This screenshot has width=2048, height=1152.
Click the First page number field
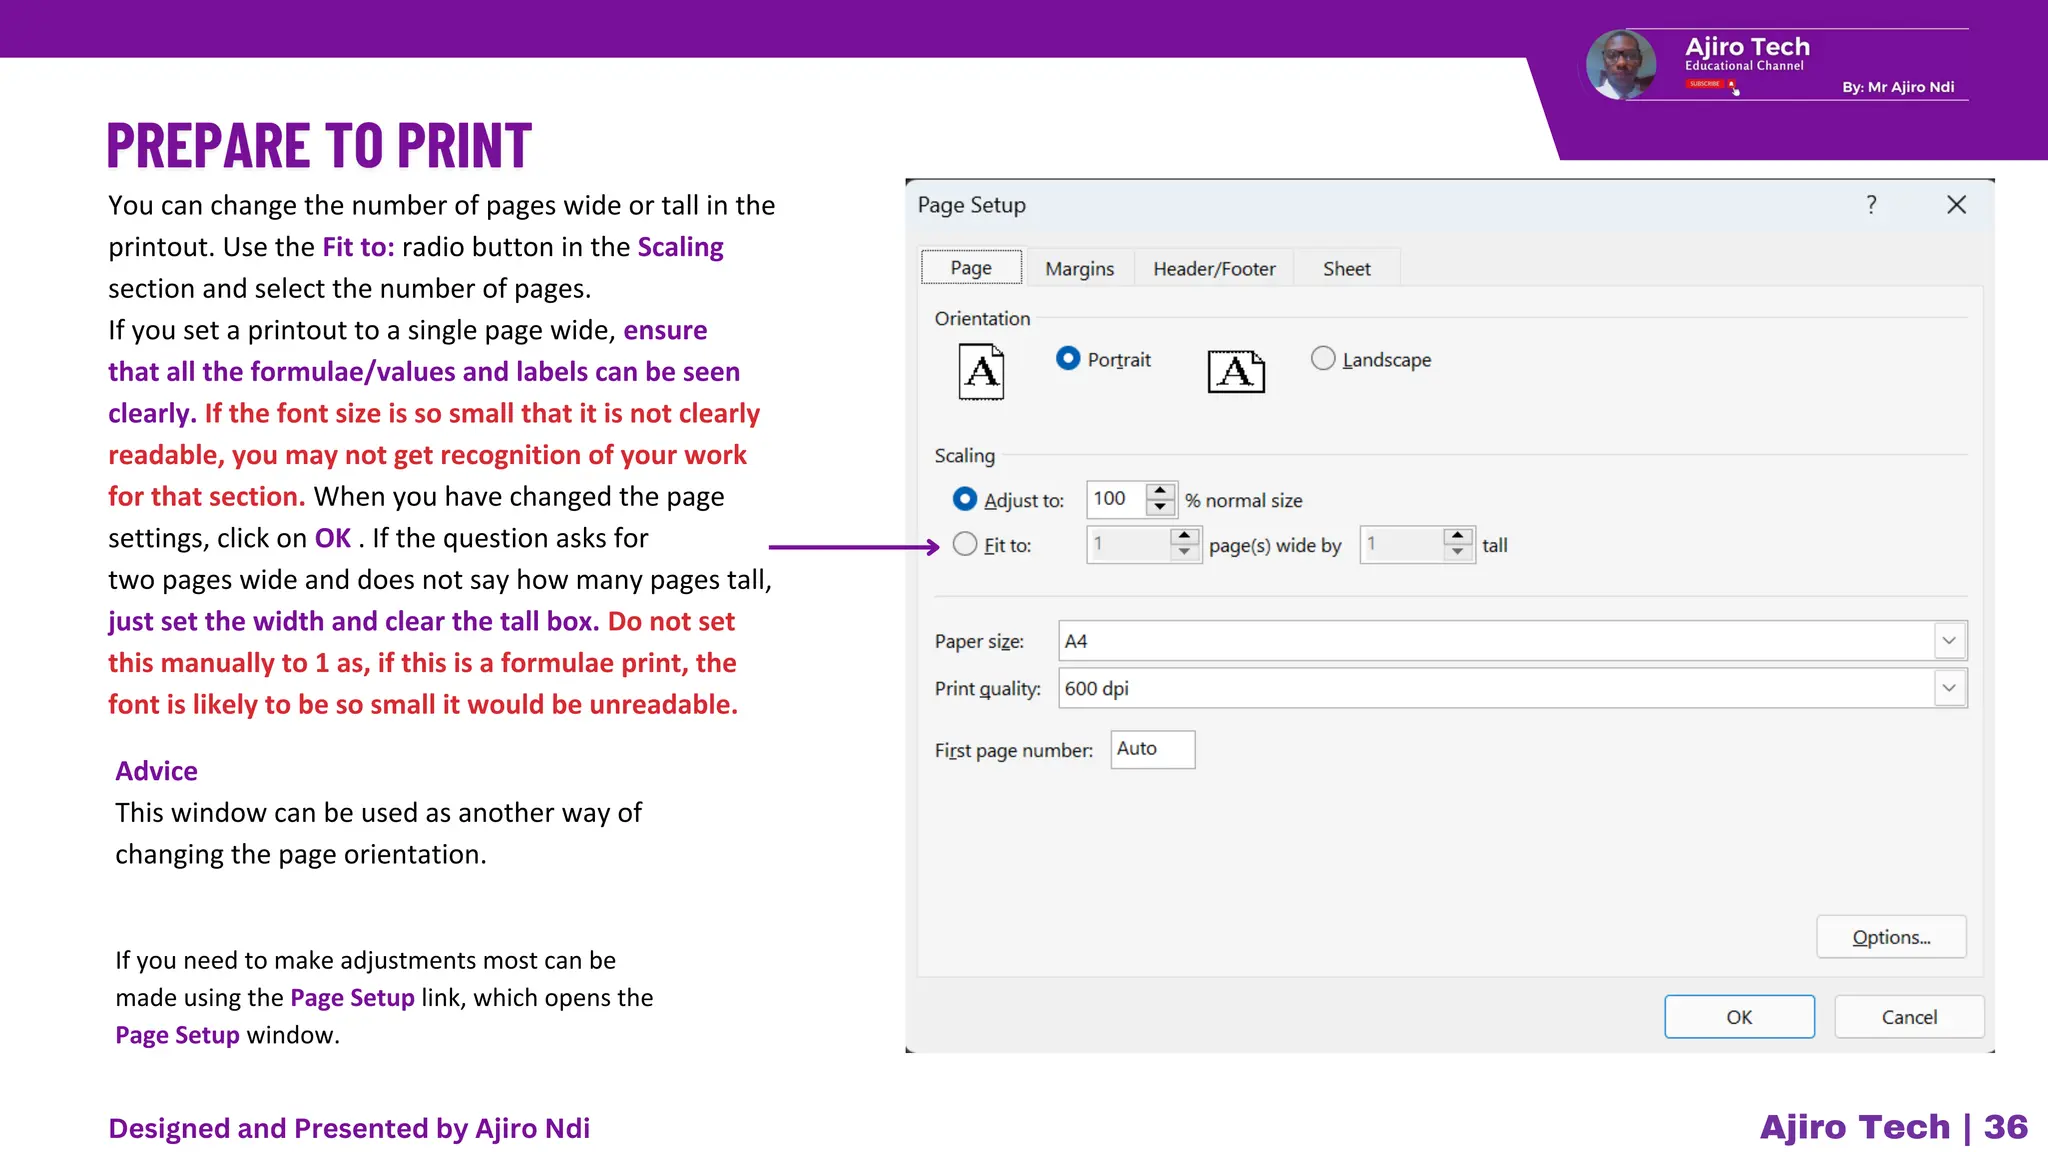point(1152,749)
